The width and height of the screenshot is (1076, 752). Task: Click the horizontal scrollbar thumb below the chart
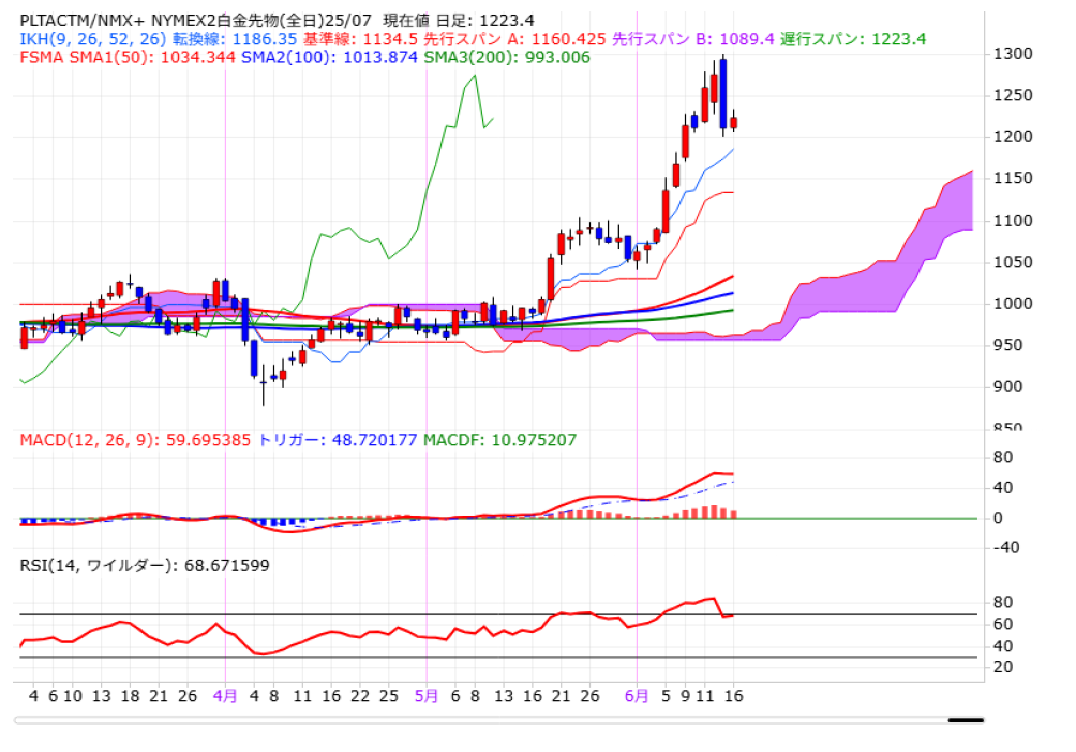[966, 720]
